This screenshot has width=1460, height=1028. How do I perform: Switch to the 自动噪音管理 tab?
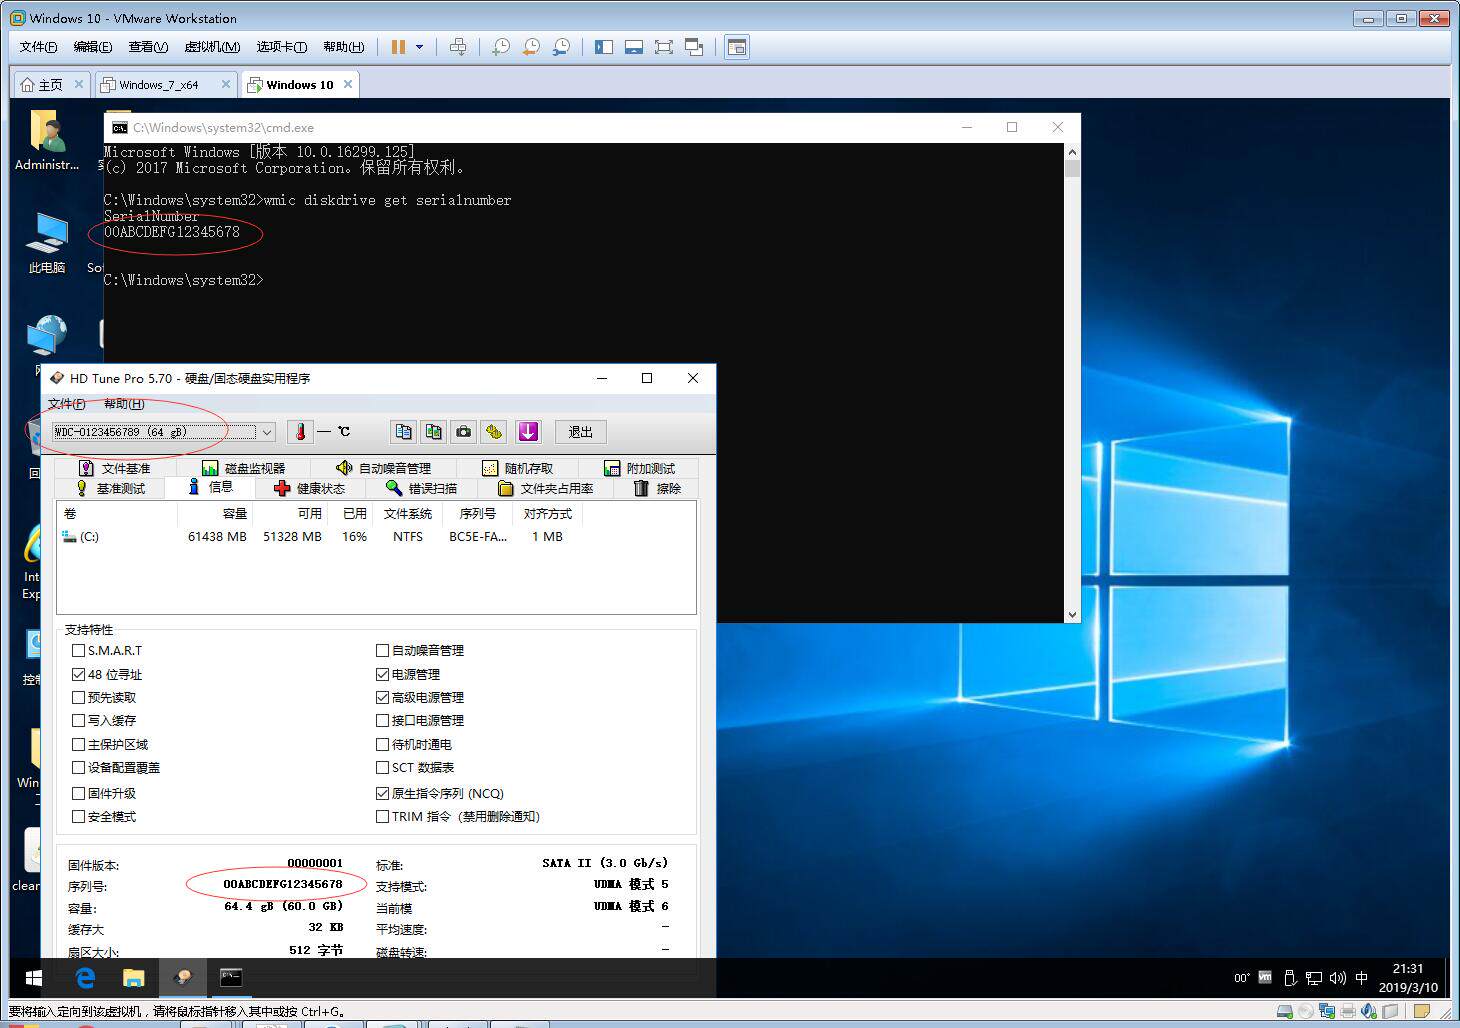coord(384,468)
